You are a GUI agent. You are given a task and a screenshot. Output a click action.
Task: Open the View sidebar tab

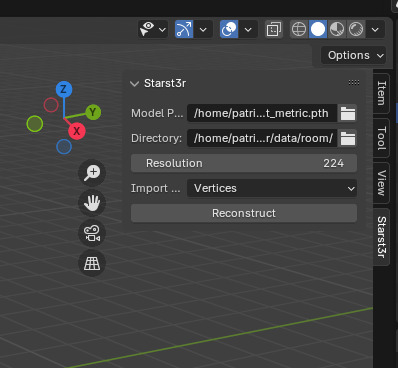coord(382,183)
